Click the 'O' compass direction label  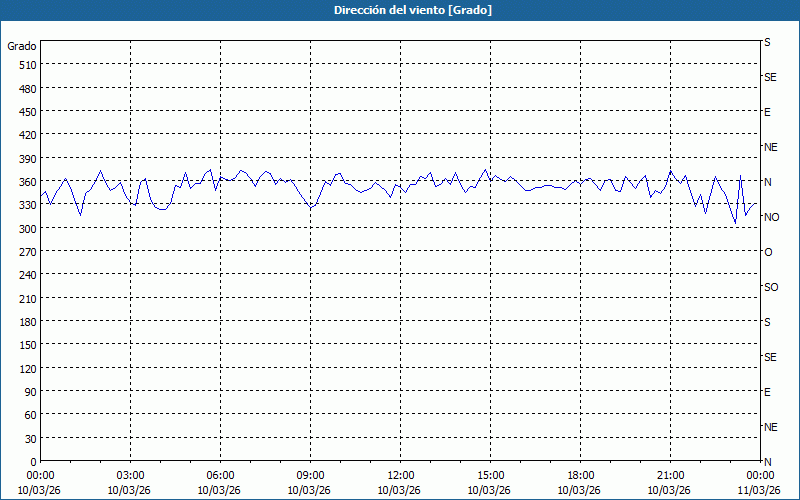(x=768, y=252)
